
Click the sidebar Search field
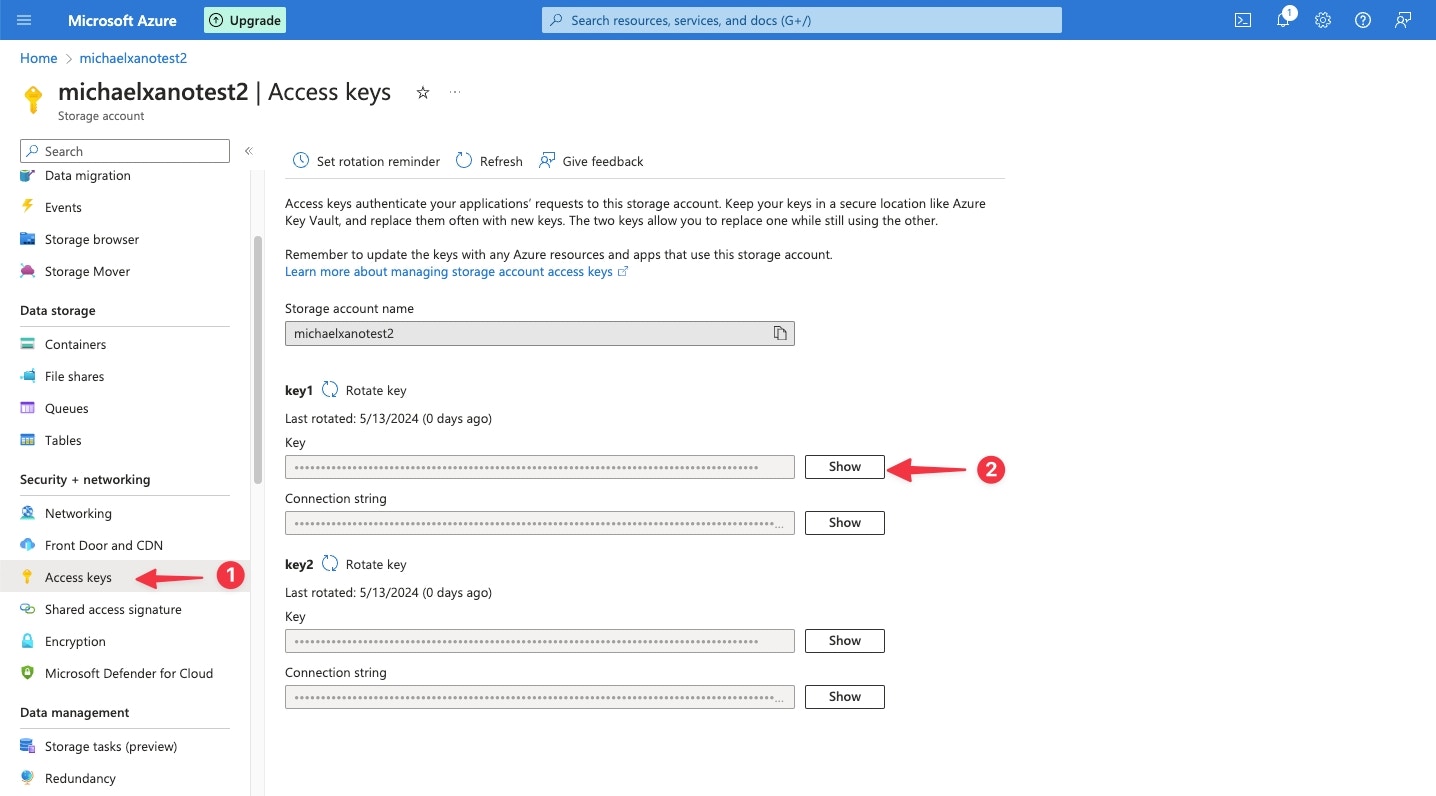(125, 151)
